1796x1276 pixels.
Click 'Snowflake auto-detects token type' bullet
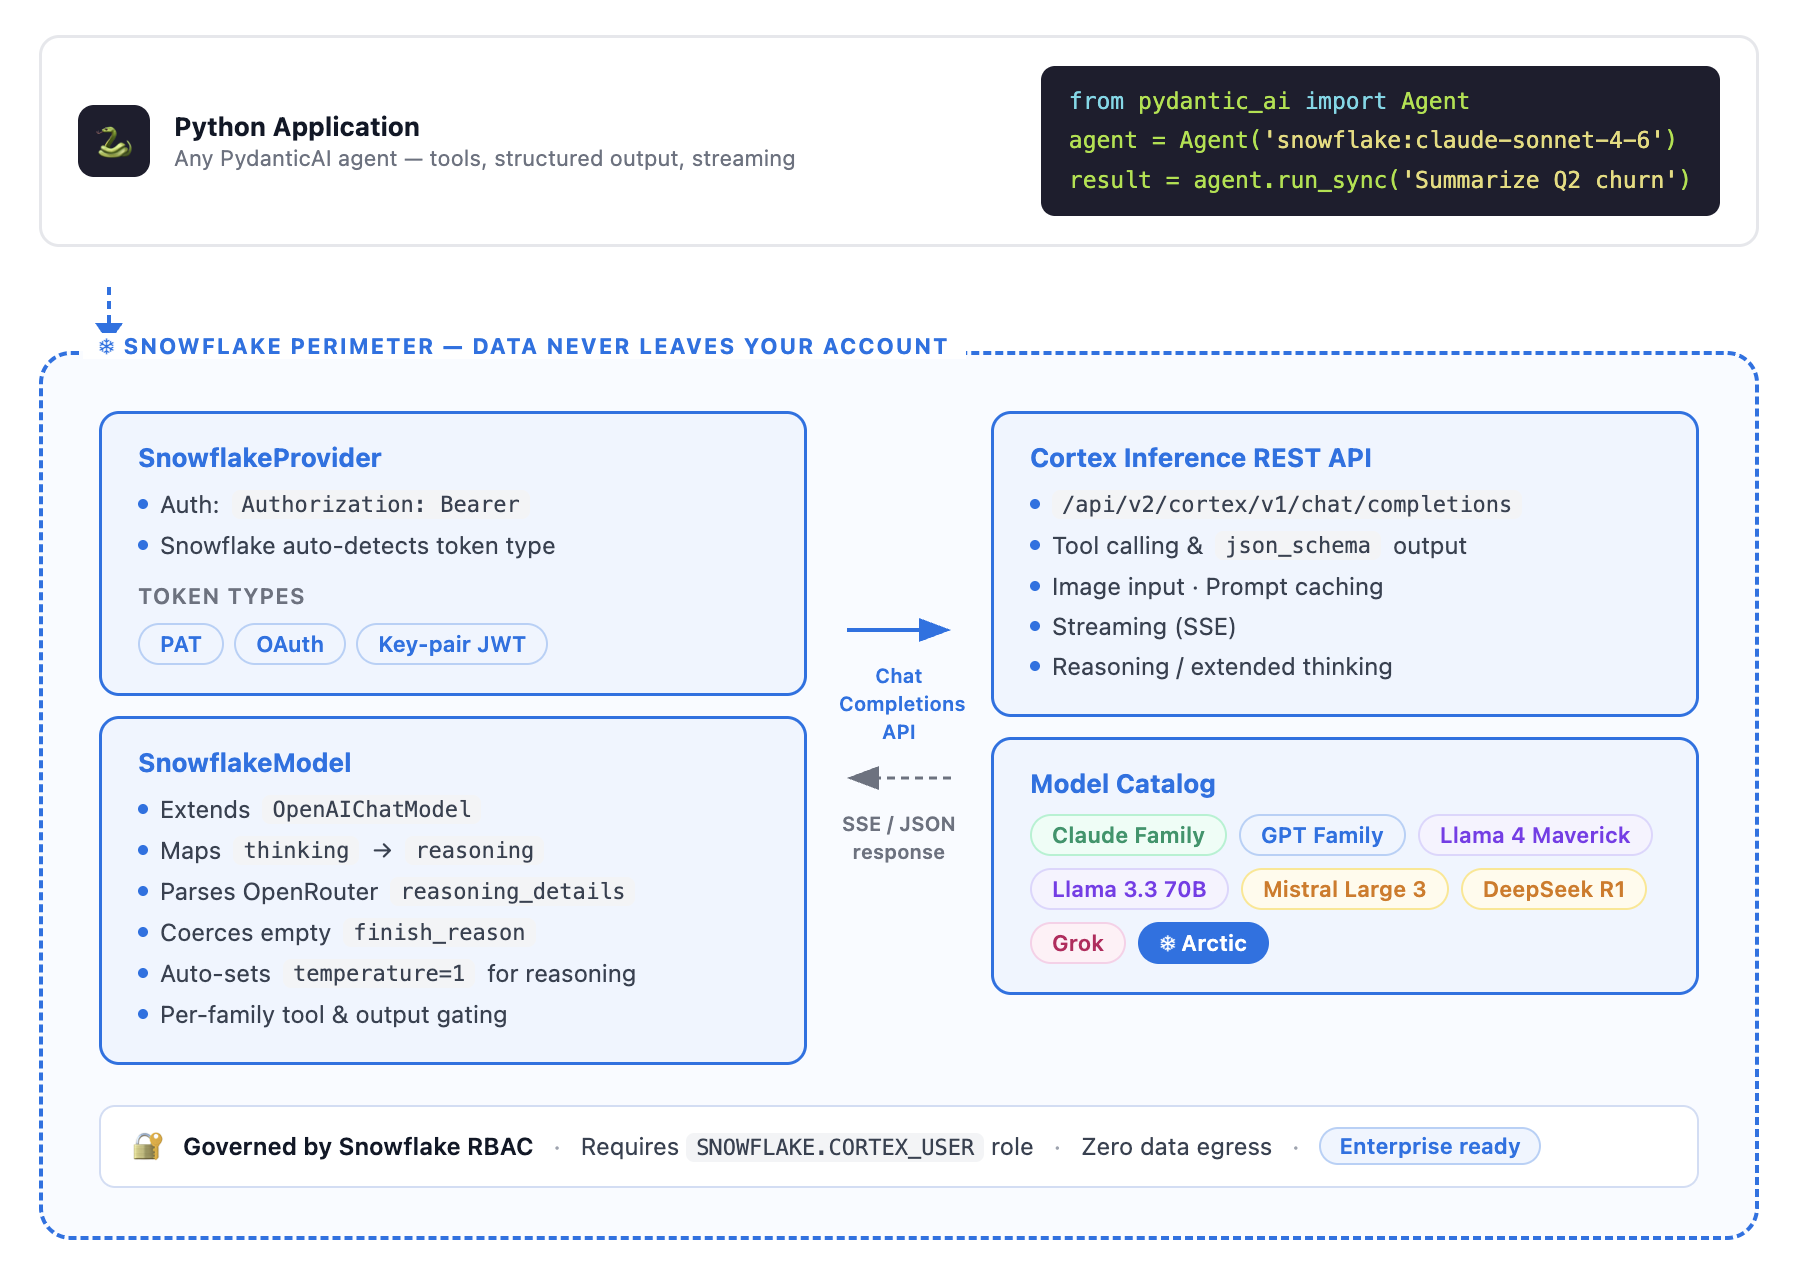(x=358, y=546)
